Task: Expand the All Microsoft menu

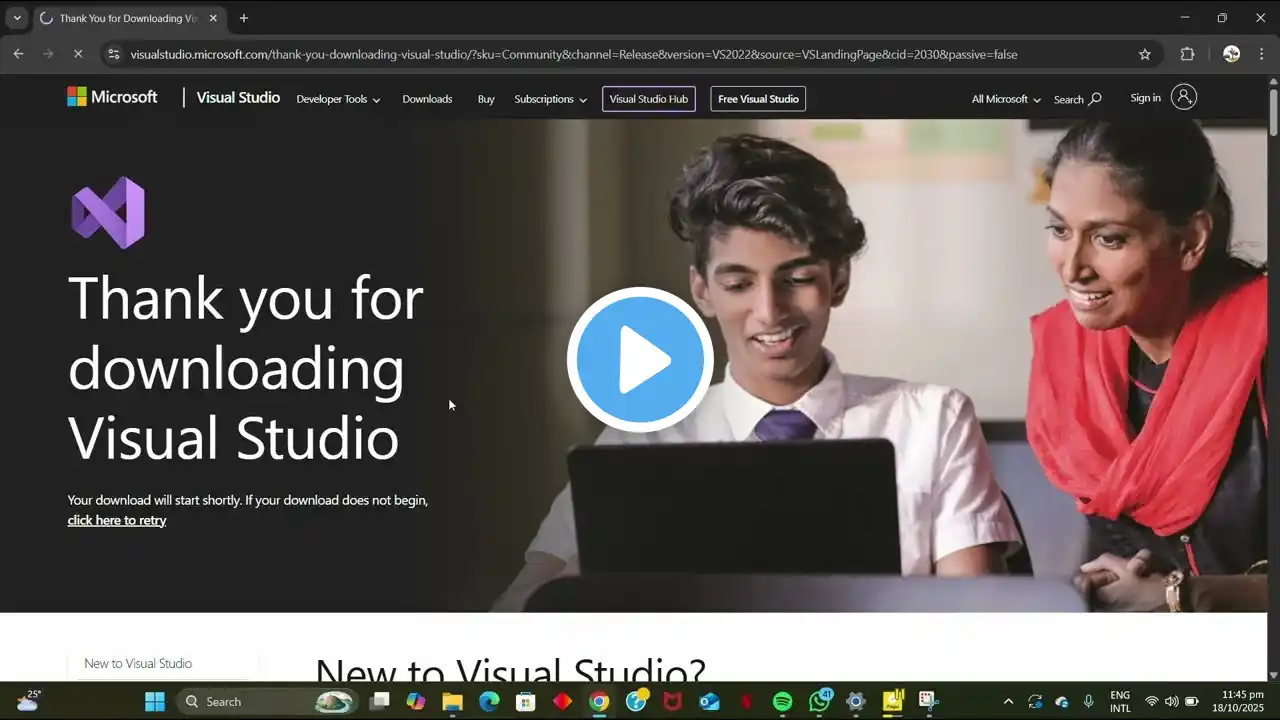Action: pyautogui.click(x=1006, y=99)
